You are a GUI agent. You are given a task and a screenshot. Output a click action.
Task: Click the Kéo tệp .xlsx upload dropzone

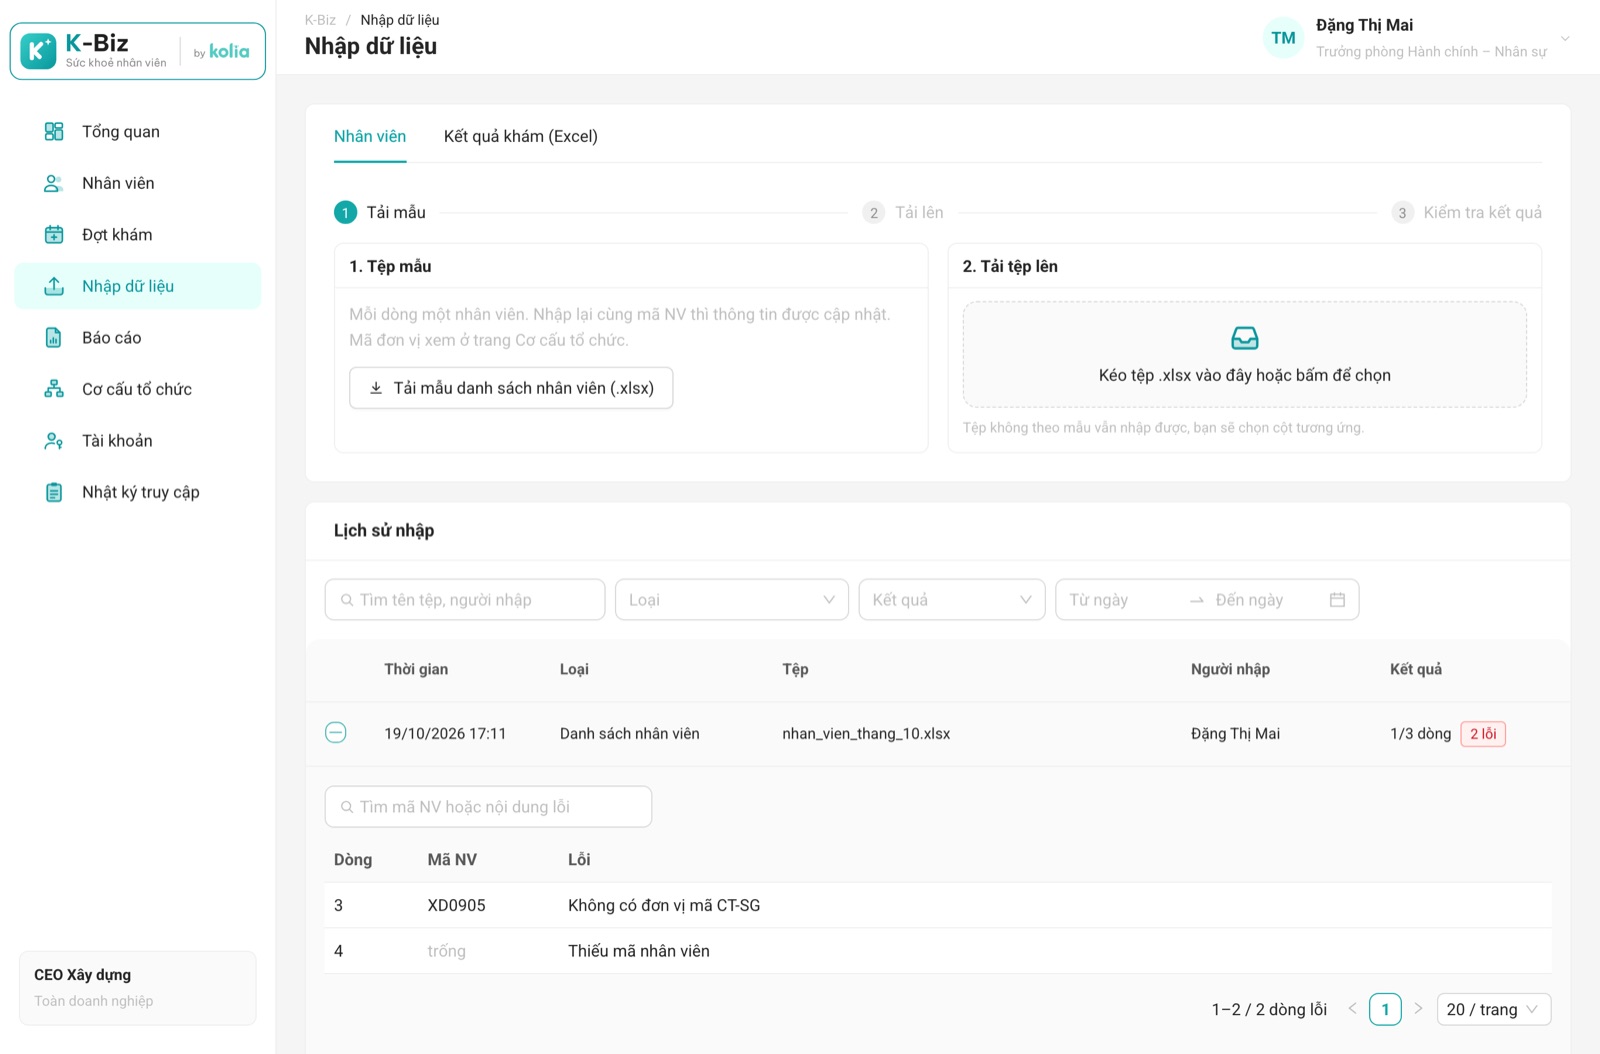click(1245, 355)
